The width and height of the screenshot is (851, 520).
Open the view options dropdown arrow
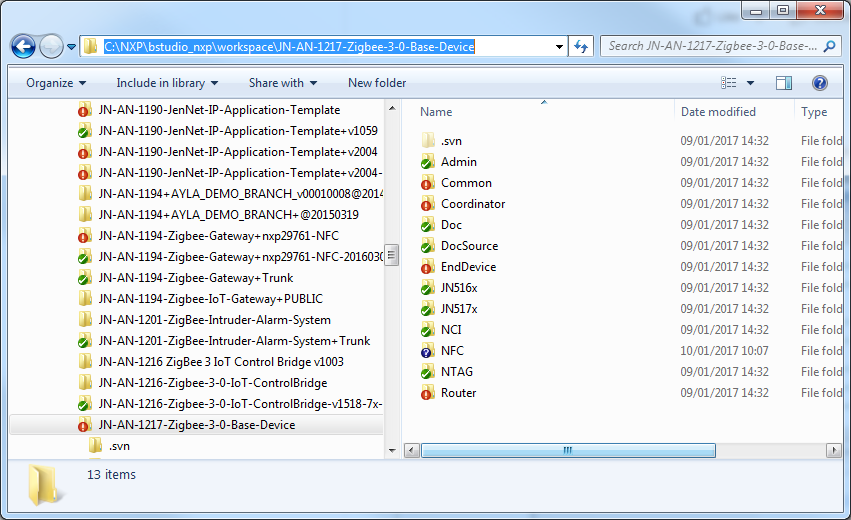click(x=750, y=83)
